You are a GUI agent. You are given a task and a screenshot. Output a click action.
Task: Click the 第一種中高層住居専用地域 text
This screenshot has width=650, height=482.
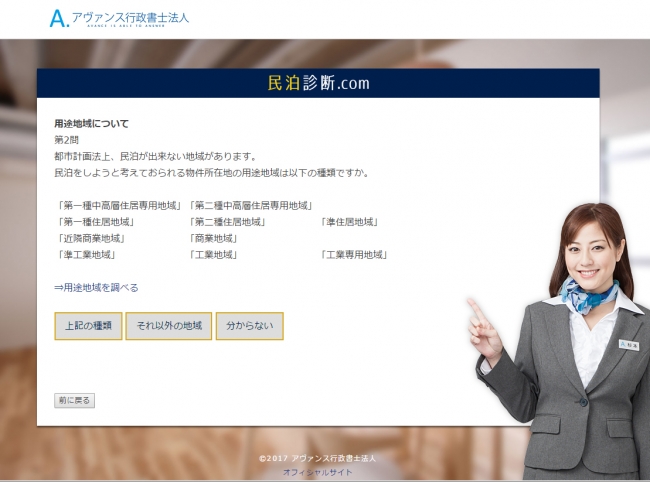click(120, 205)
